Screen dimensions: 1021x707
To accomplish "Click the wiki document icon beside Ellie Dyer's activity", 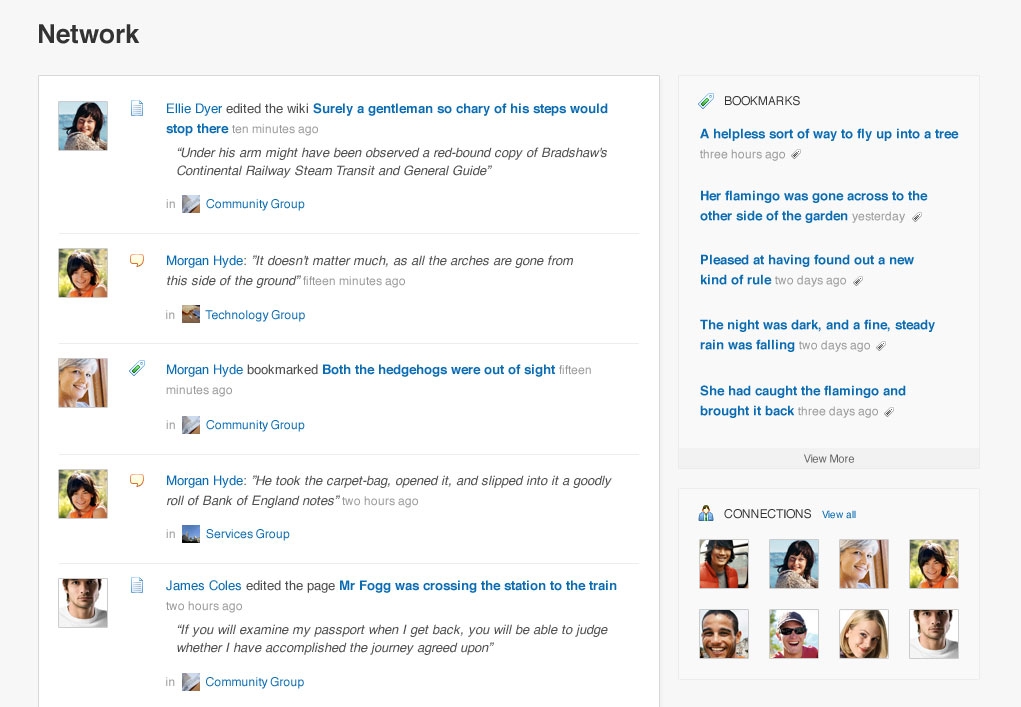I will point(137,108).
